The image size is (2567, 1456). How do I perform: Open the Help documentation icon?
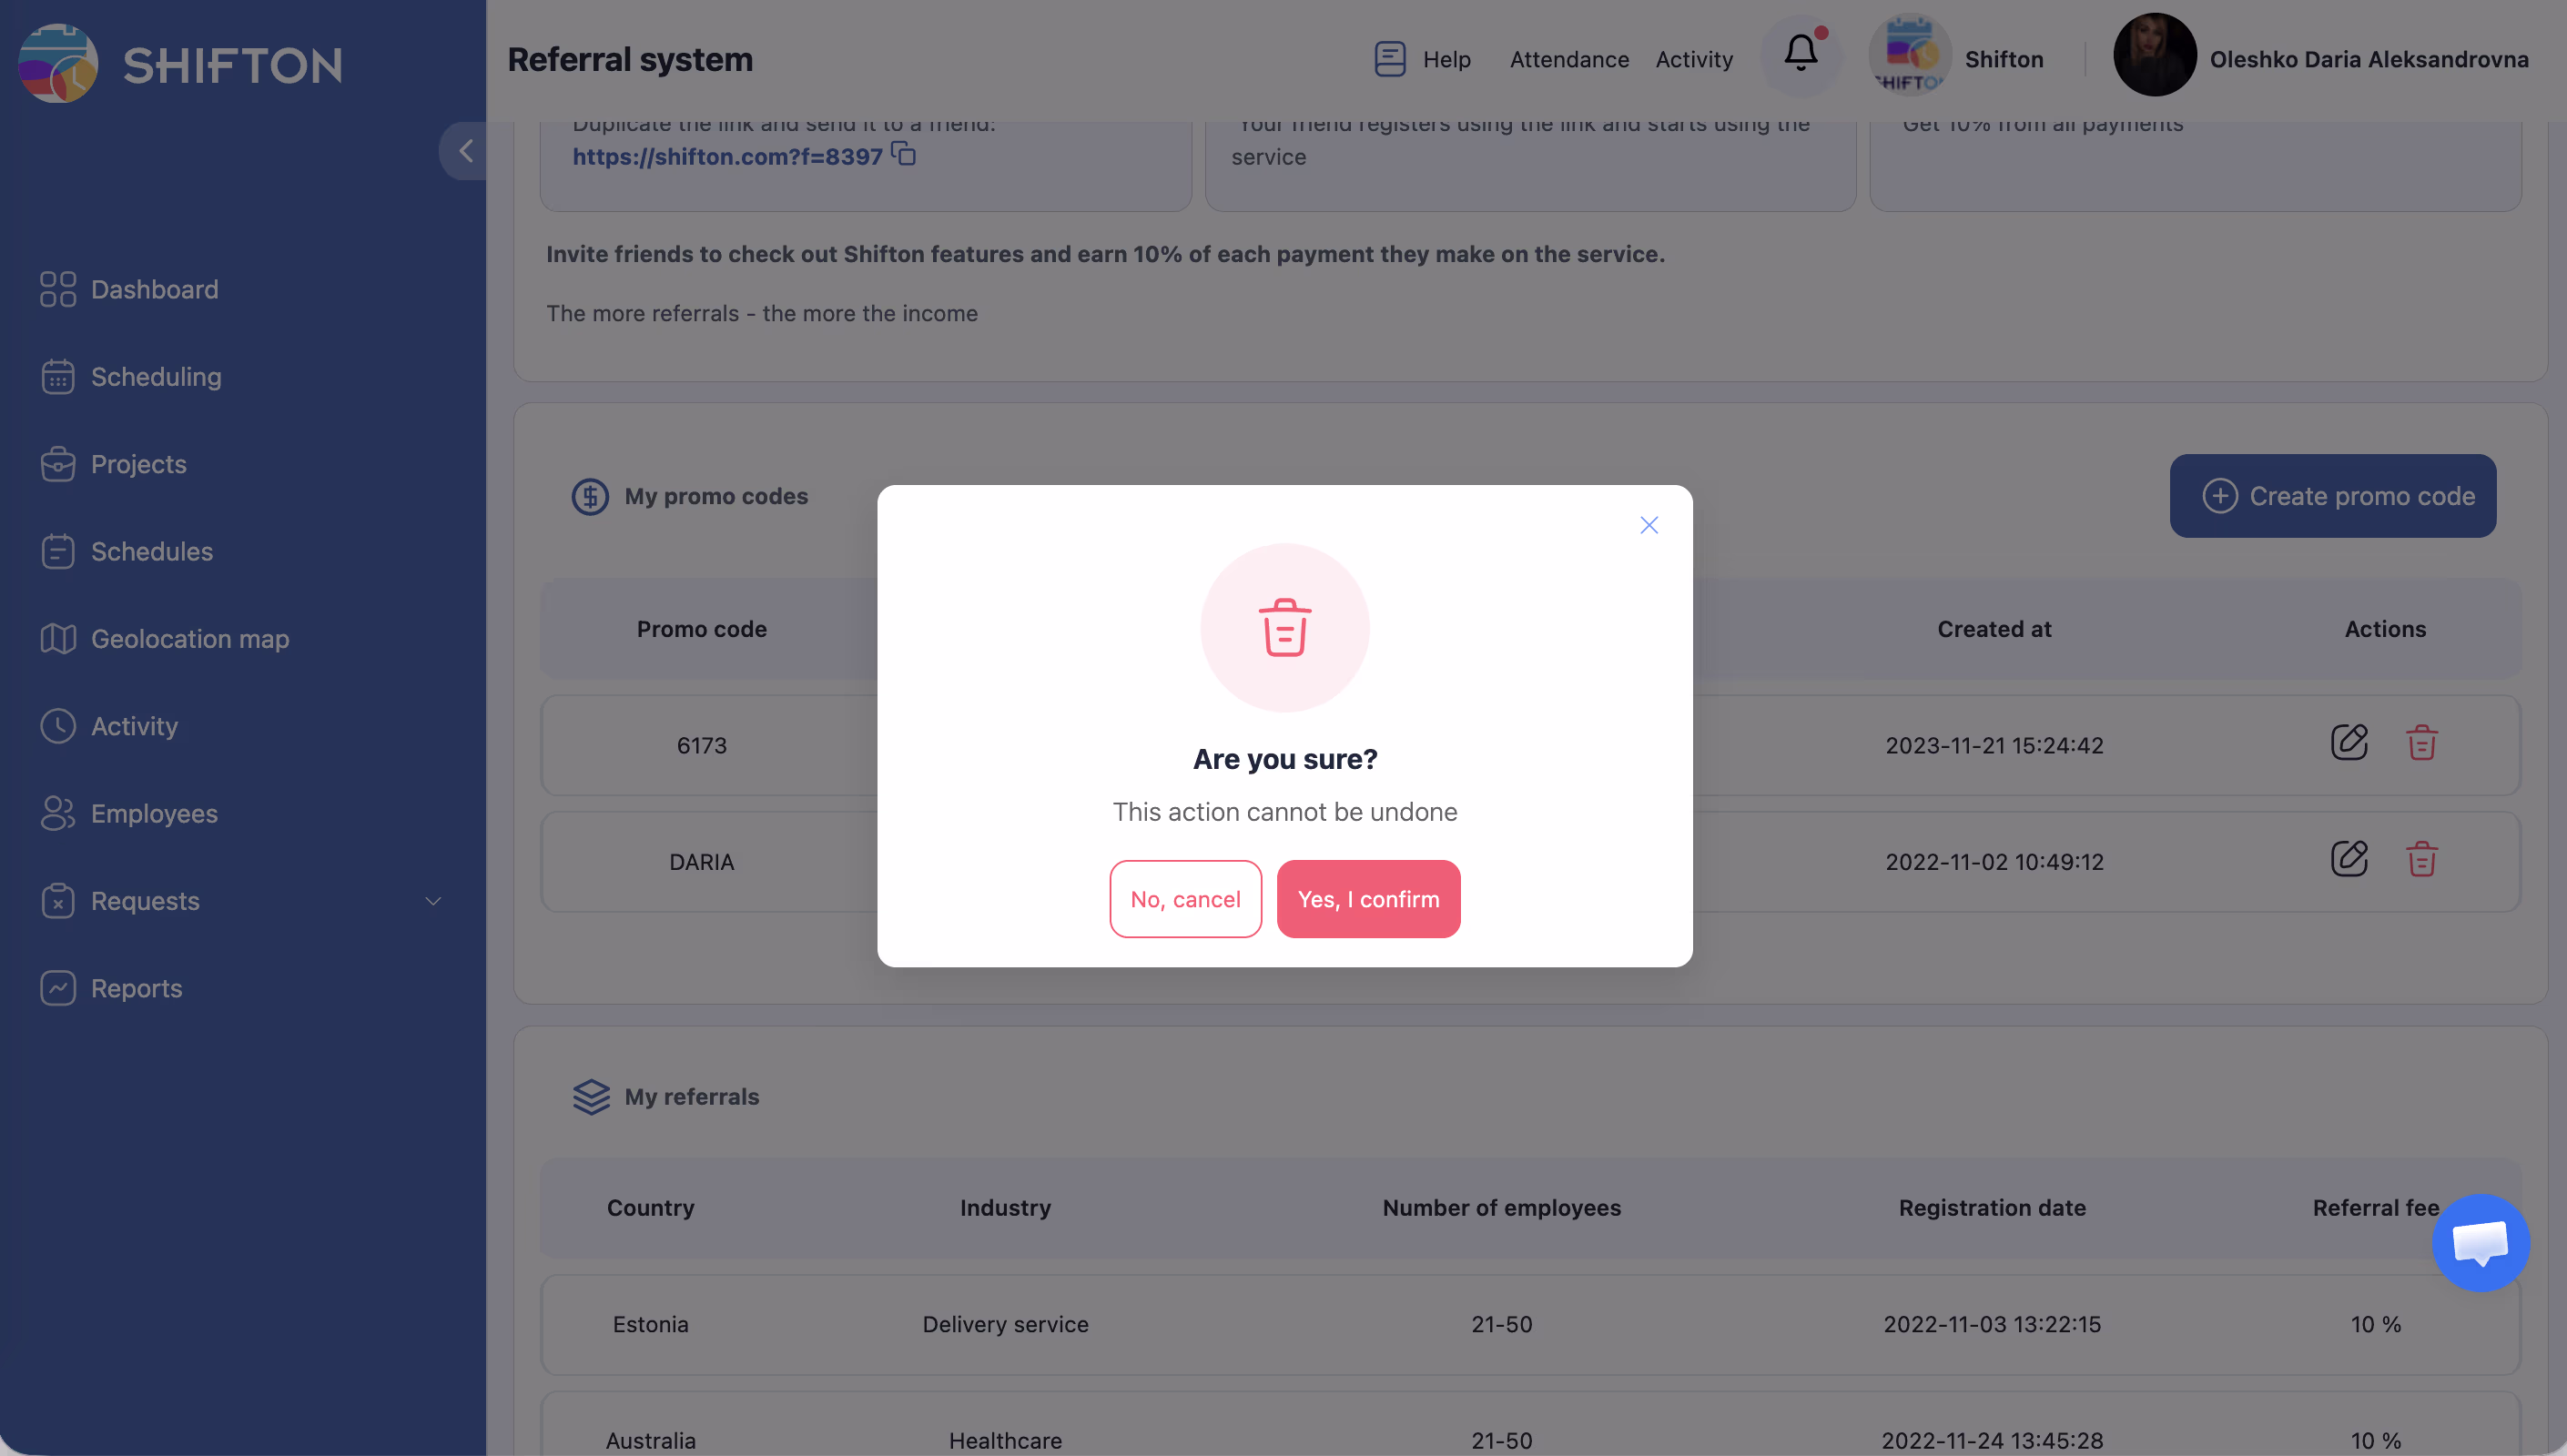point(1390,59)
